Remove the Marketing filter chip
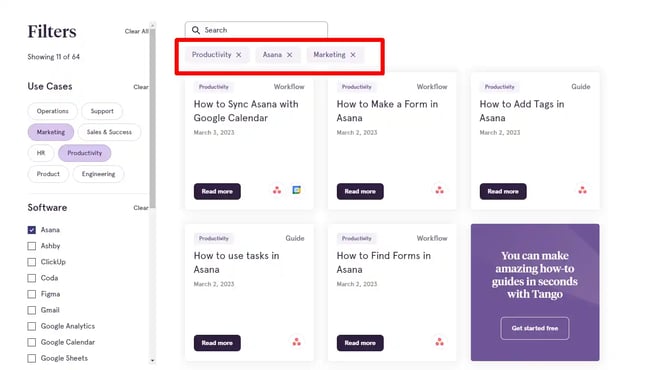This screenshot has height=370, width=650. (x=353, y=55)
